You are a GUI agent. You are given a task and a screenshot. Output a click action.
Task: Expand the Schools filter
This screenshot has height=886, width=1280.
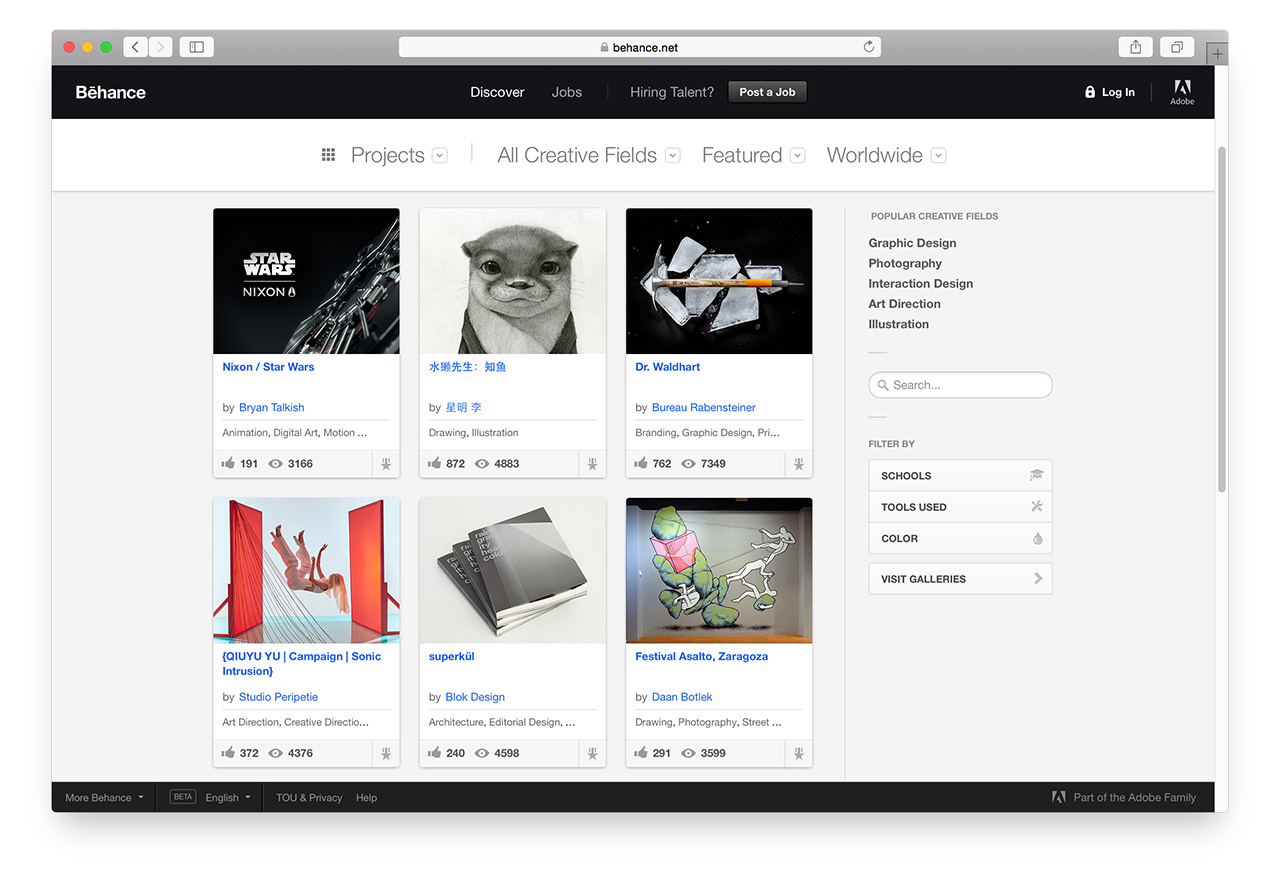(960, 476)
